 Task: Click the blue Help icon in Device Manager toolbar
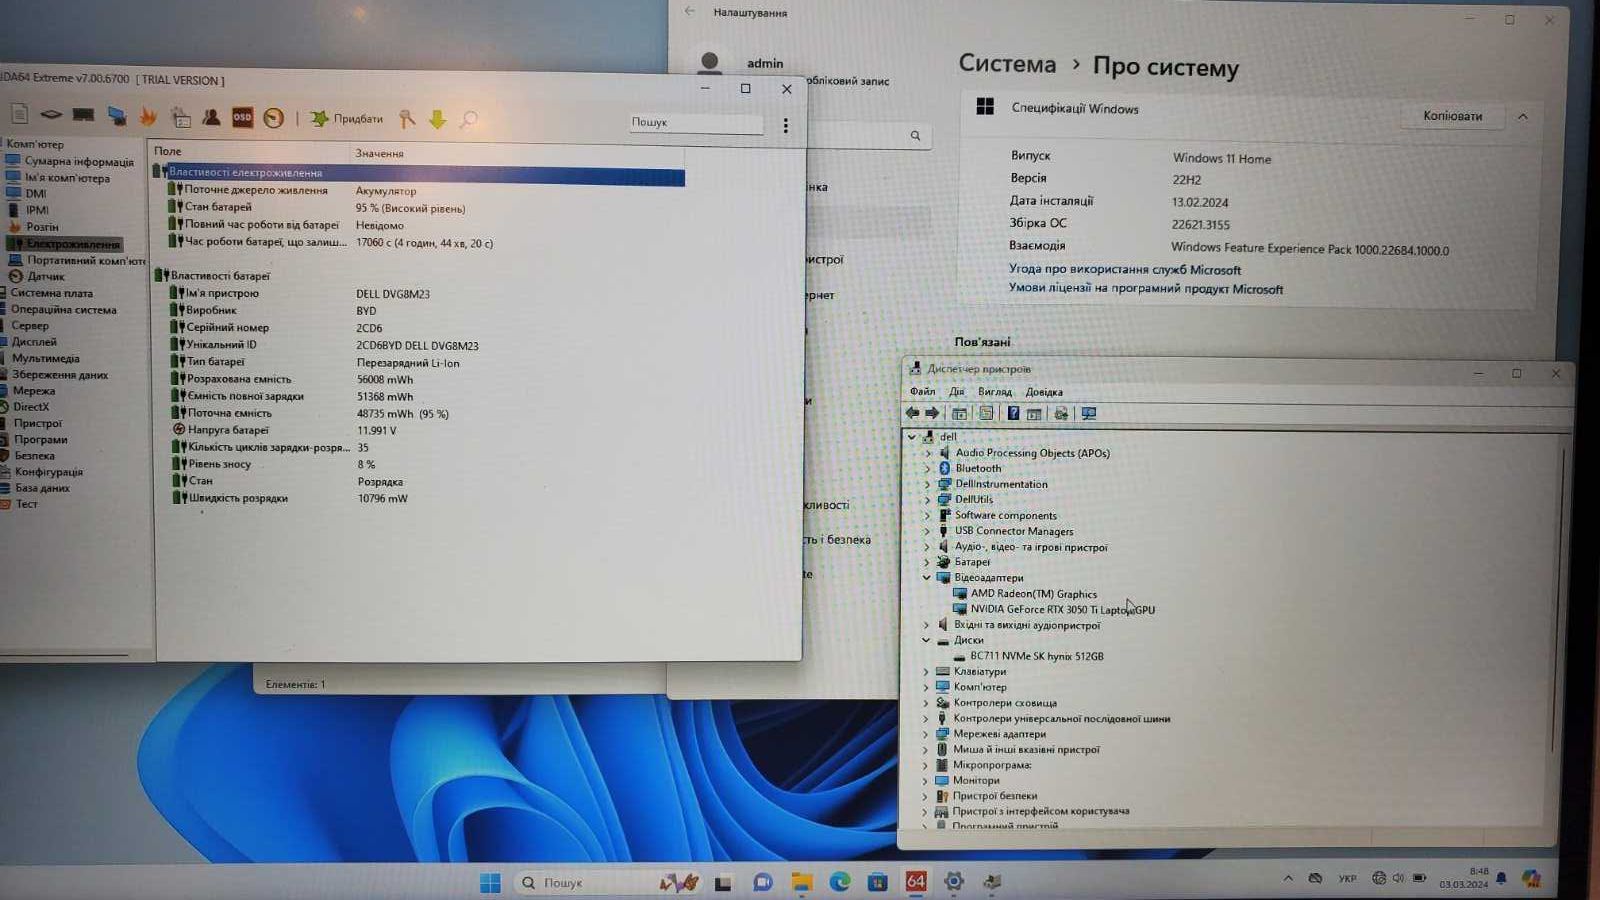click(x=1013, y=413)
